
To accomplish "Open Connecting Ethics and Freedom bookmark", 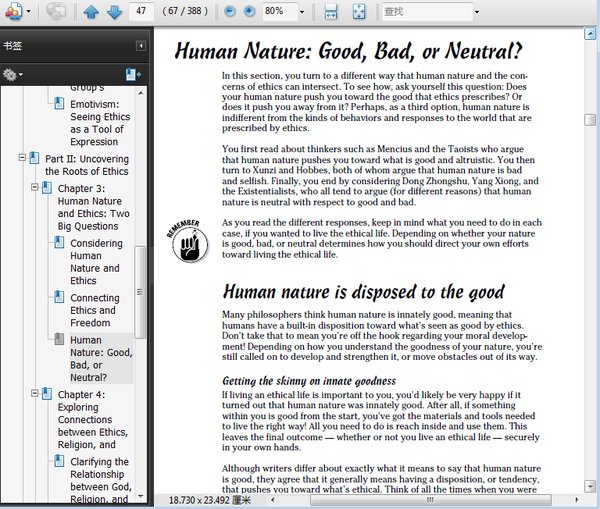I will click(x=95, y=310).
